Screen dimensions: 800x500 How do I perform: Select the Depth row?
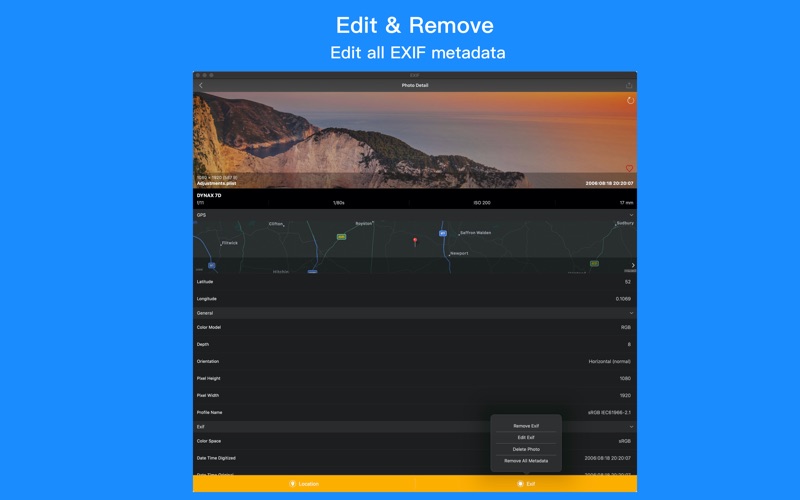click(x=415, y=344)
